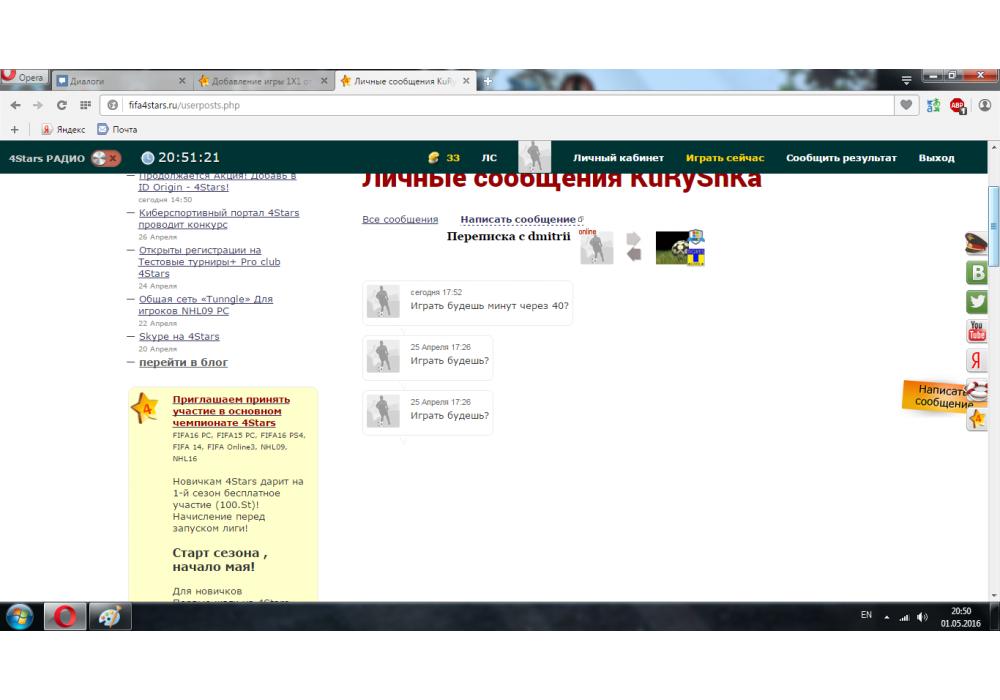Image resolution: width=1000 pixels, height=700 pixels.
Task: Expand the 'Написать сообщение' form link
Action: pyautogui.click(x=518, y=219)
